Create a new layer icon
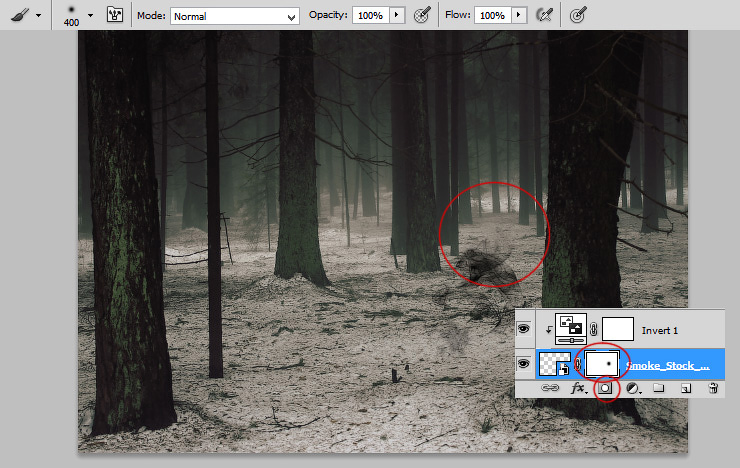The height and width of the screenshot is (468, 740). click(686, 388)
